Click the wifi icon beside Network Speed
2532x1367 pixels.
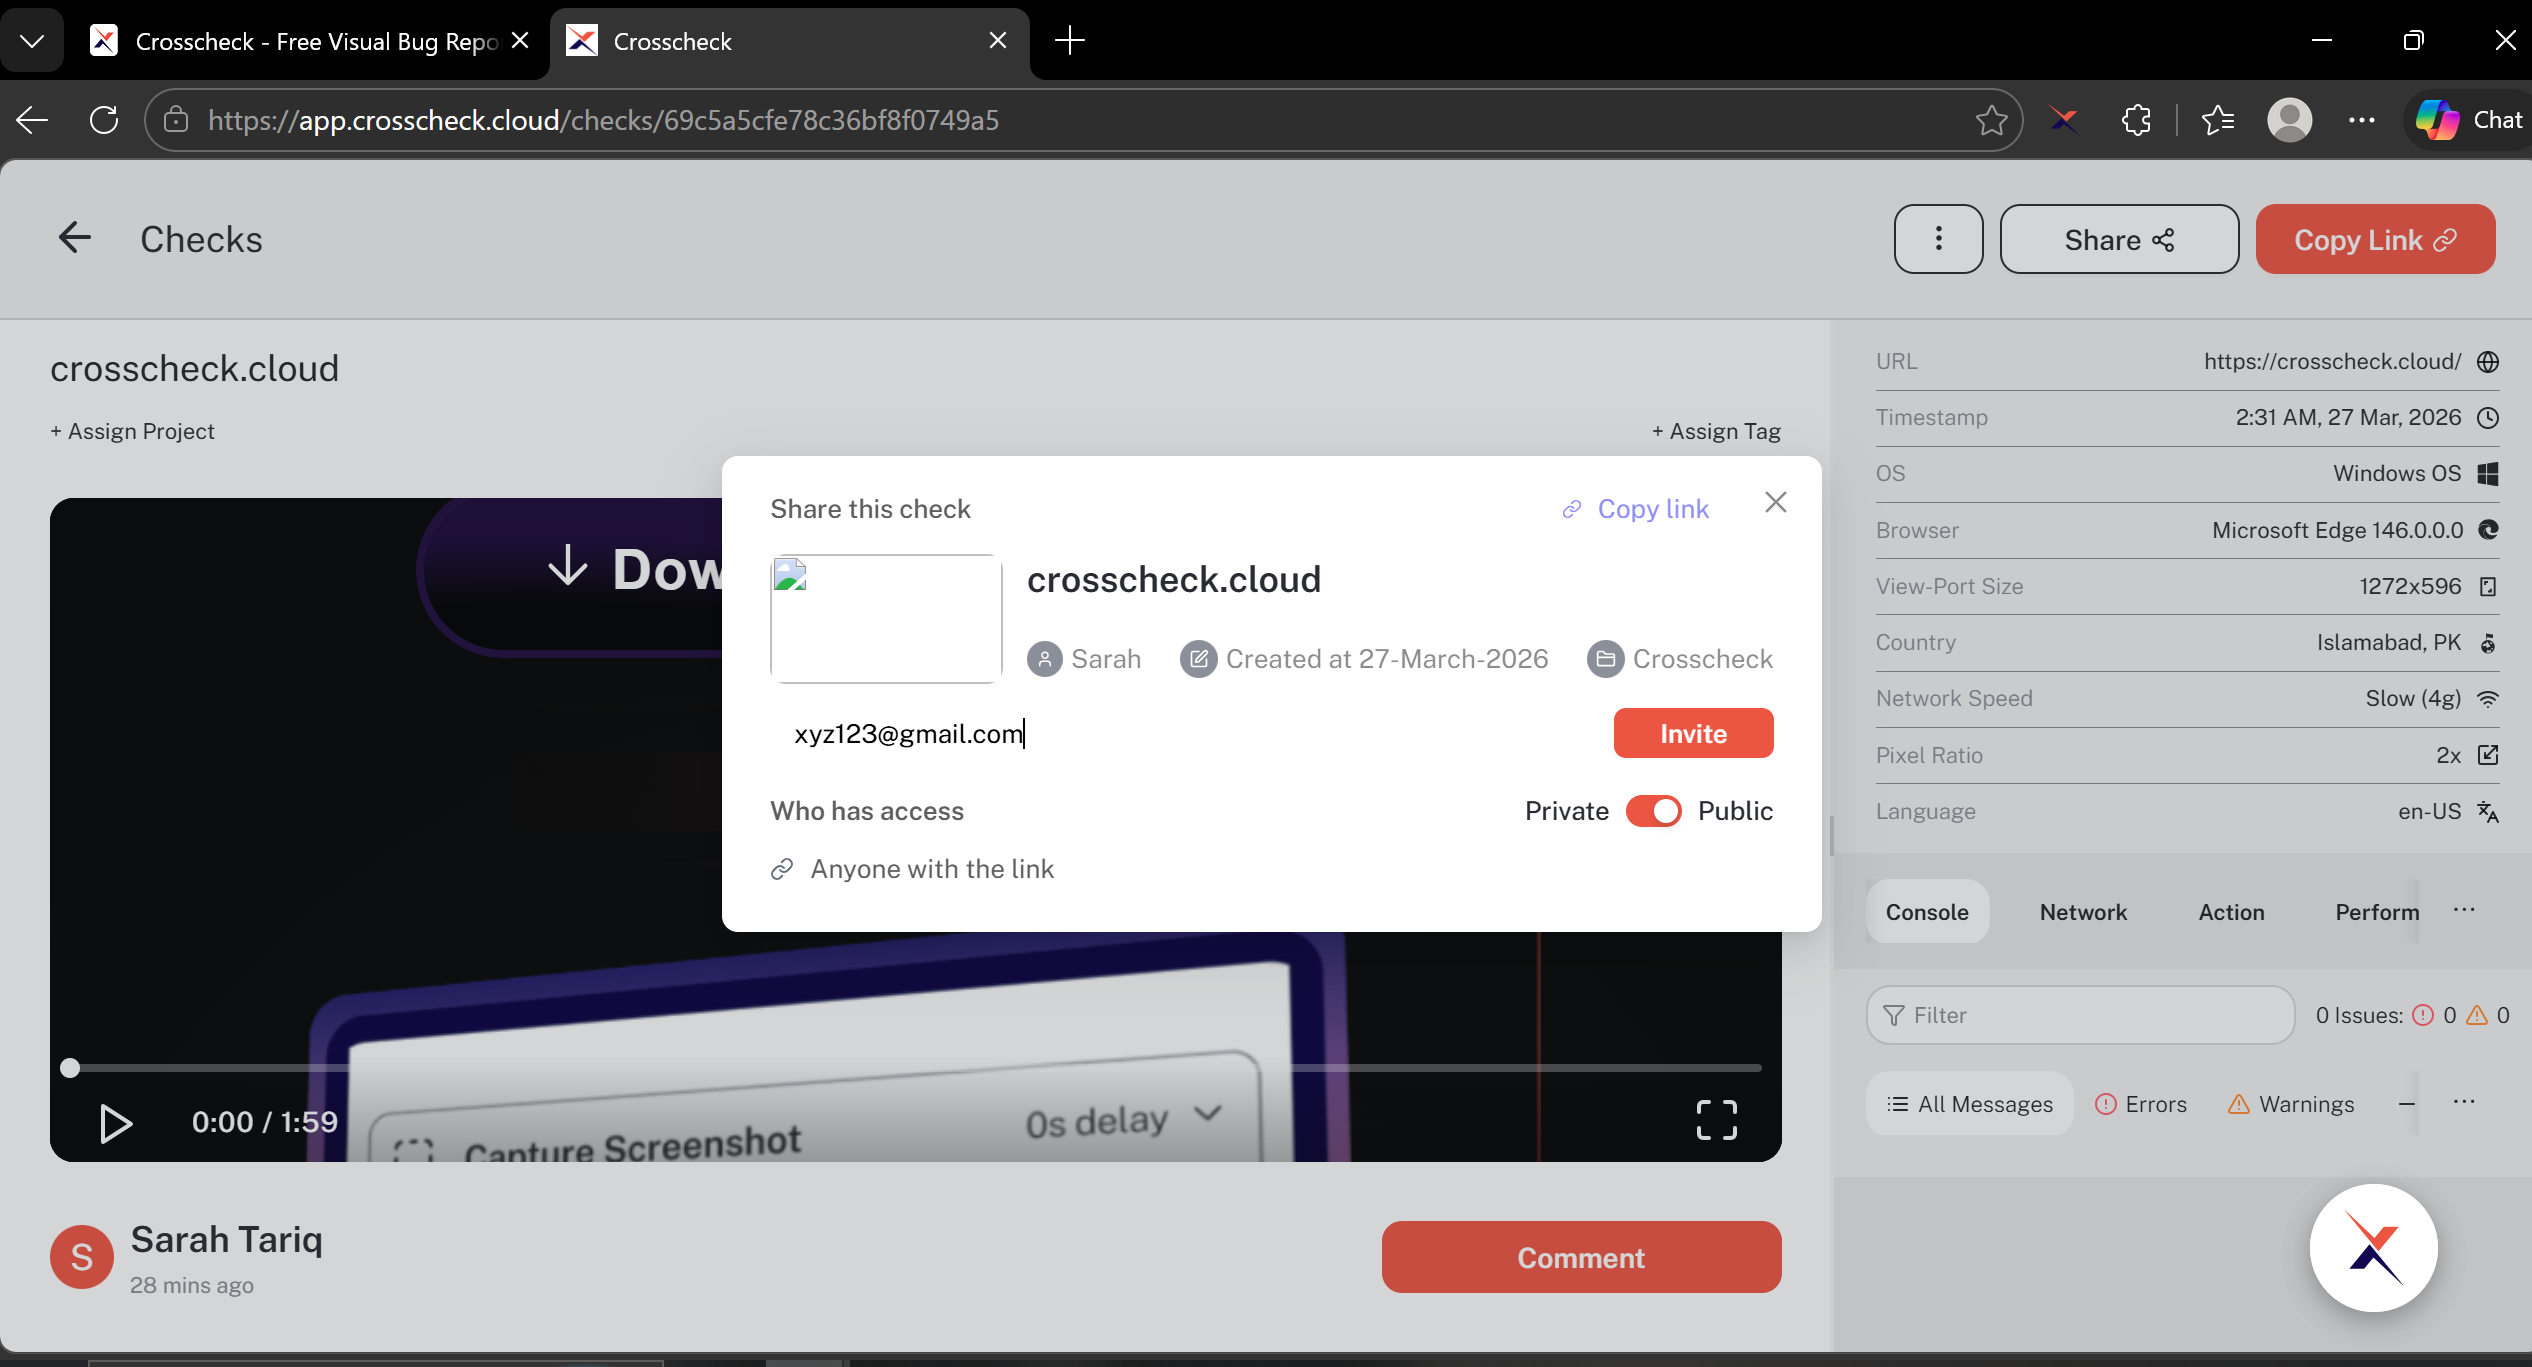coord(2488,698)
